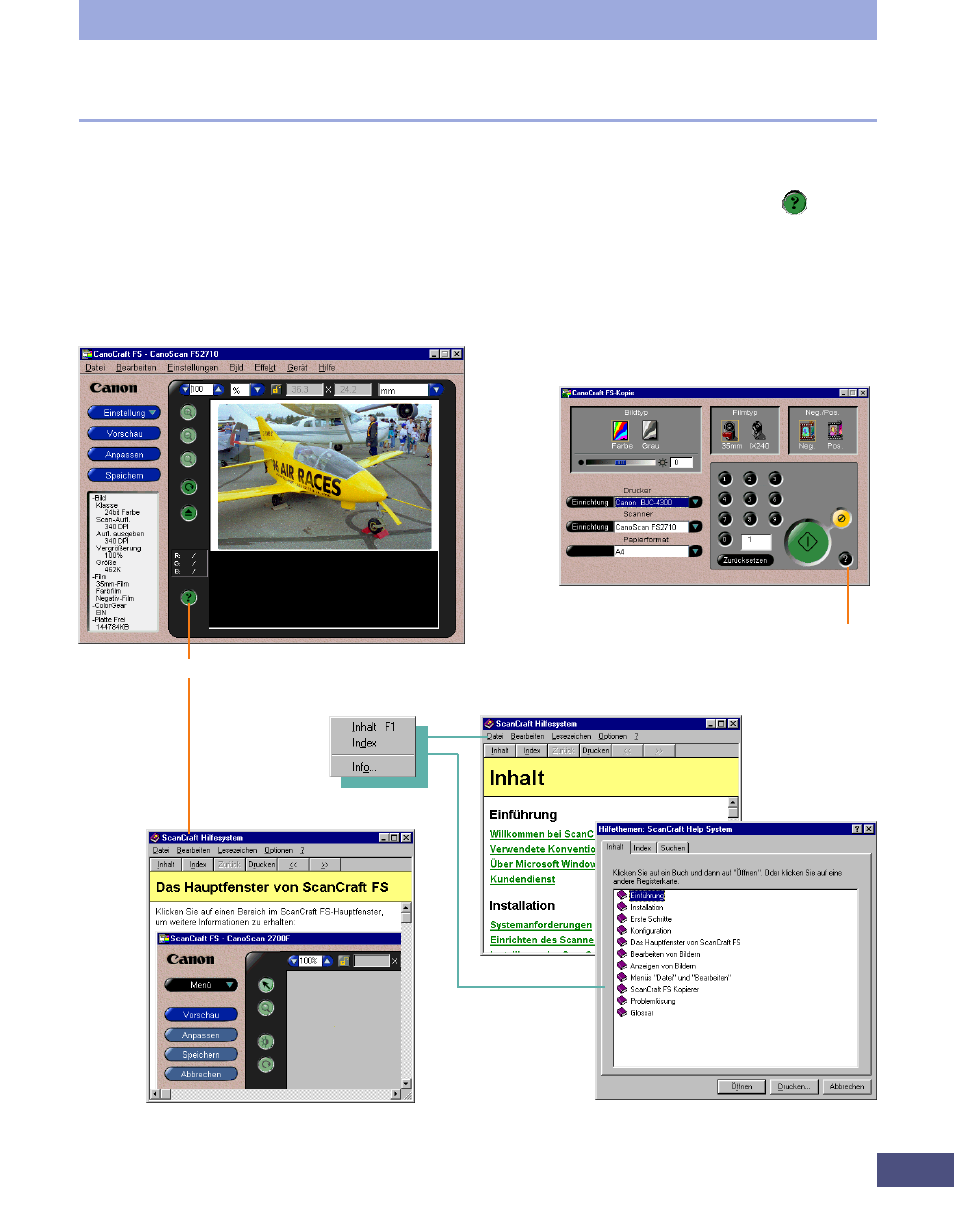The image size is (954, 1206).
Task: Click the rotate icon in the scan toolbar
Action: (x=189, y=487)
